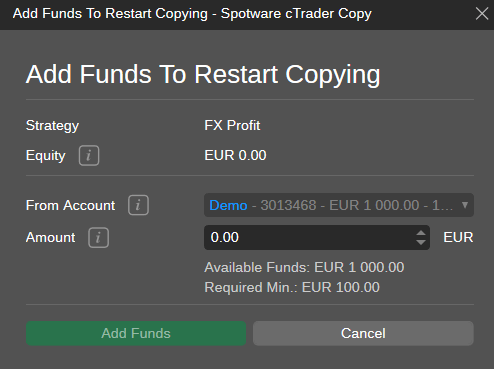Click the EUR currency label beside amount

pos(458,238)
